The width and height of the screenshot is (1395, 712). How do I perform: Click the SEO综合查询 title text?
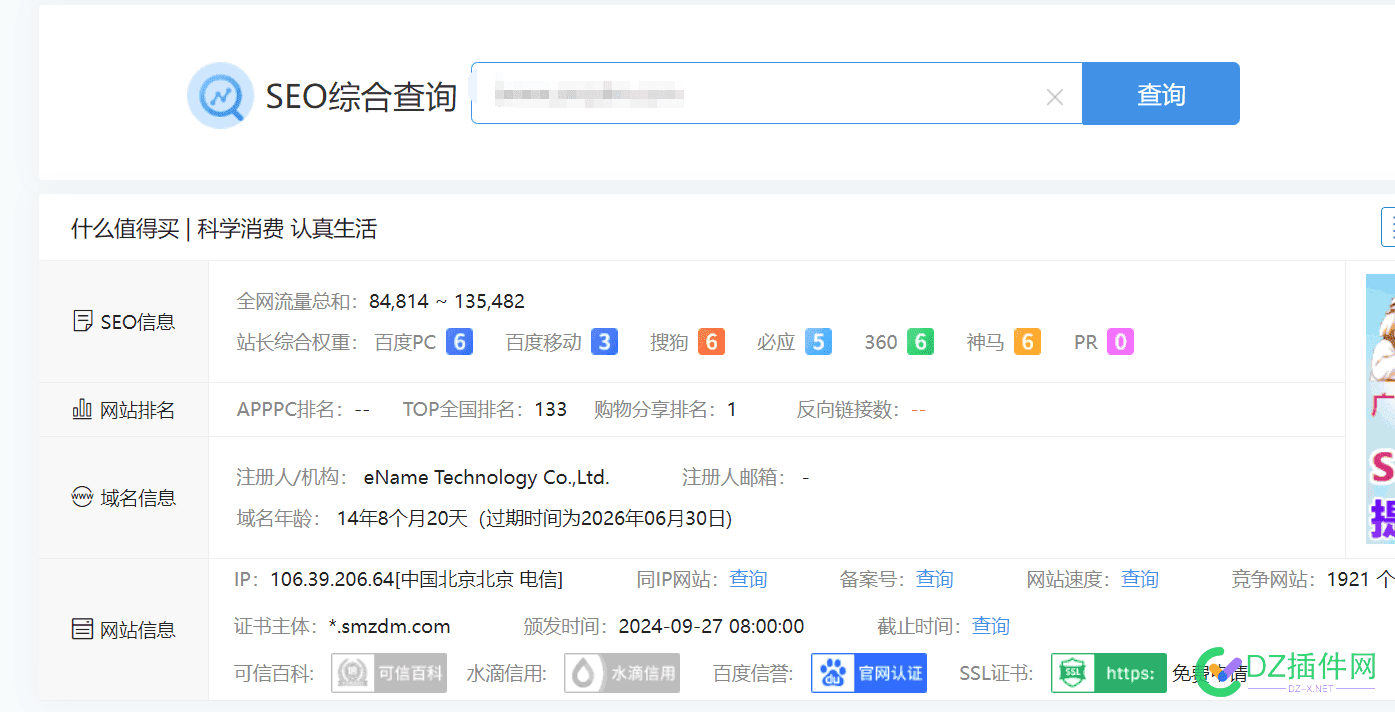tap(361, 96)
